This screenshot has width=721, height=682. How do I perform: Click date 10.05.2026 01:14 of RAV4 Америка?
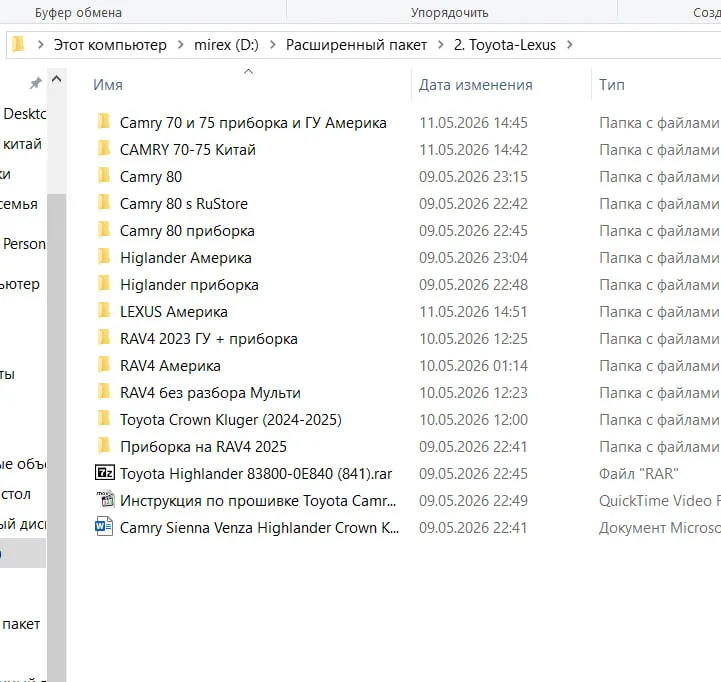tap(473, 366)
